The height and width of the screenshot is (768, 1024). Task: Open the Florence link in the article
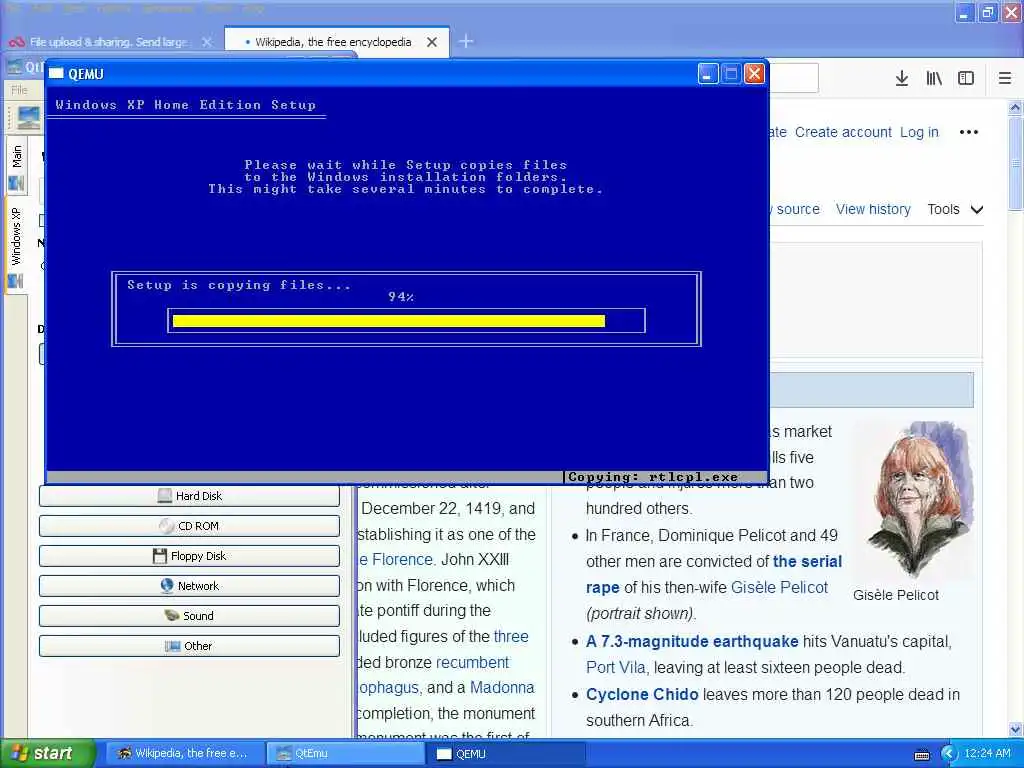402,560
